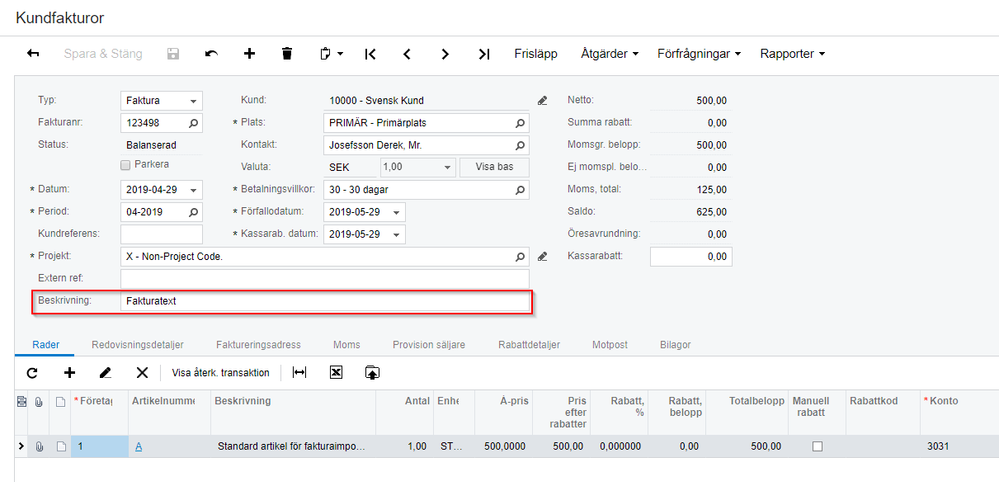This screenshot has width=999, height=482.
Task: Click the back arrow toolbar icon
Action: (33, 54)
